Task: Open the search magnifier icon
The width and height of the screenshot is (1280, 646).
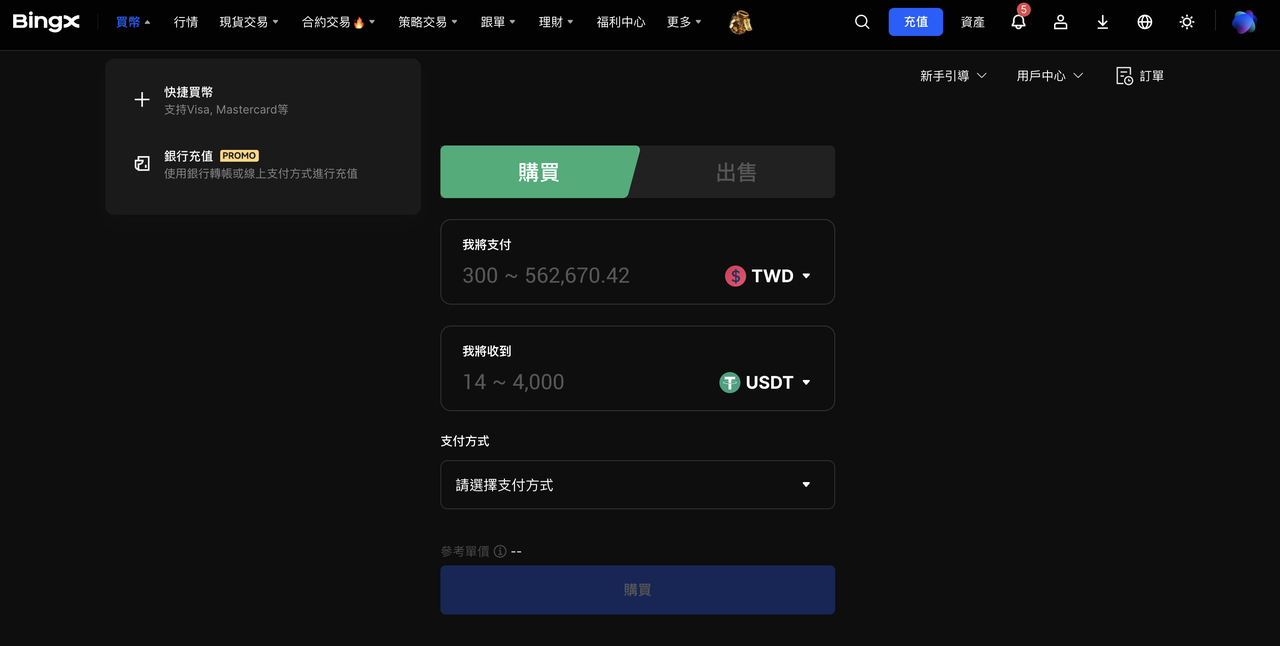Action: tap(862, 22)
